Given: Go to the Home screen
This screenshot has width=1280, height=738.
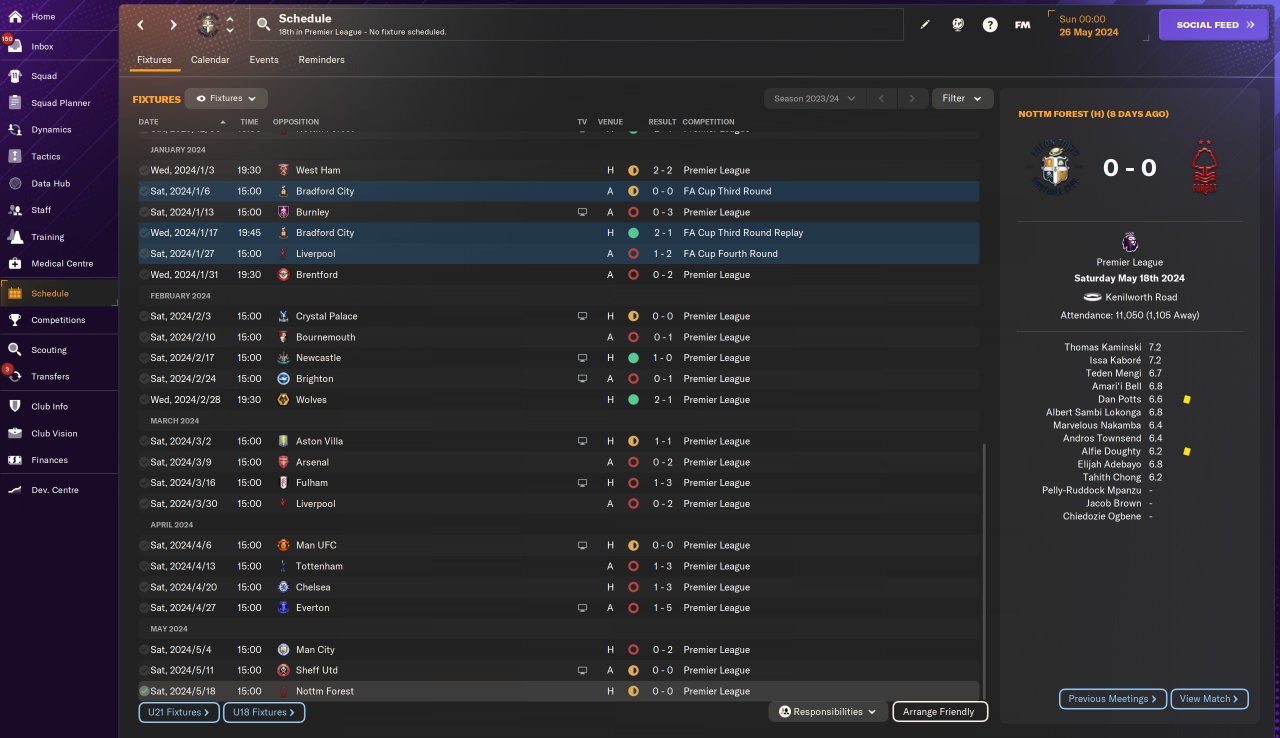Looking at the screenshot, I should pyautogui.click(x=43, y=17).
